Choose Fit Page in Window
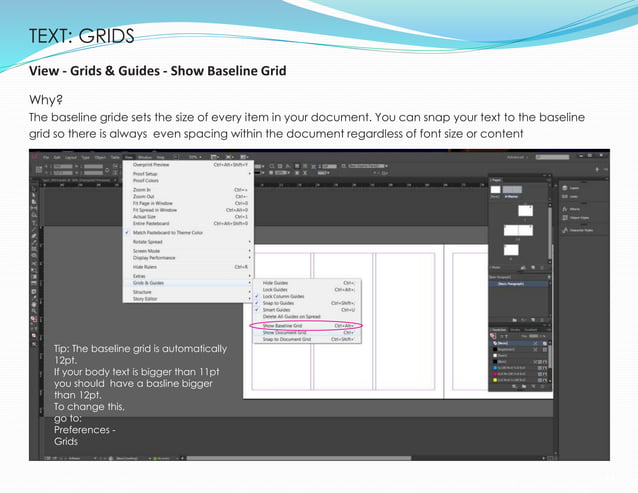This screenshot has width=638, height=493. [188, 203]
